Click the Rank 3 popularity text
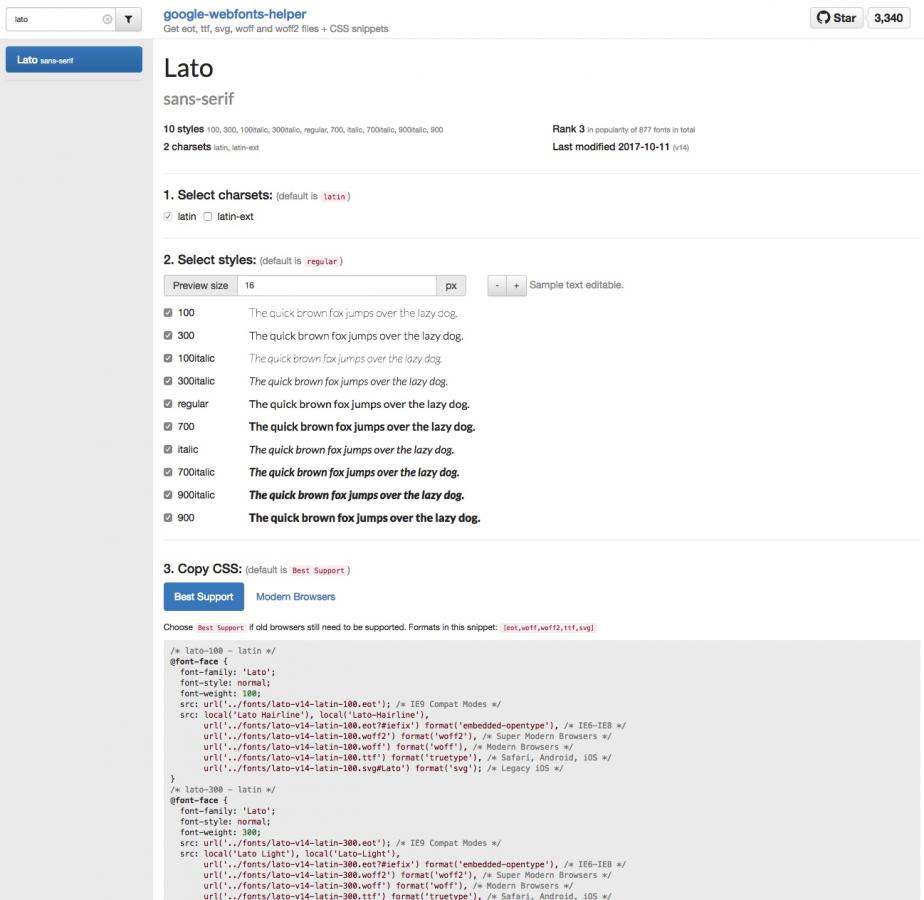This screenshot has width=924, height=900. 623,129
